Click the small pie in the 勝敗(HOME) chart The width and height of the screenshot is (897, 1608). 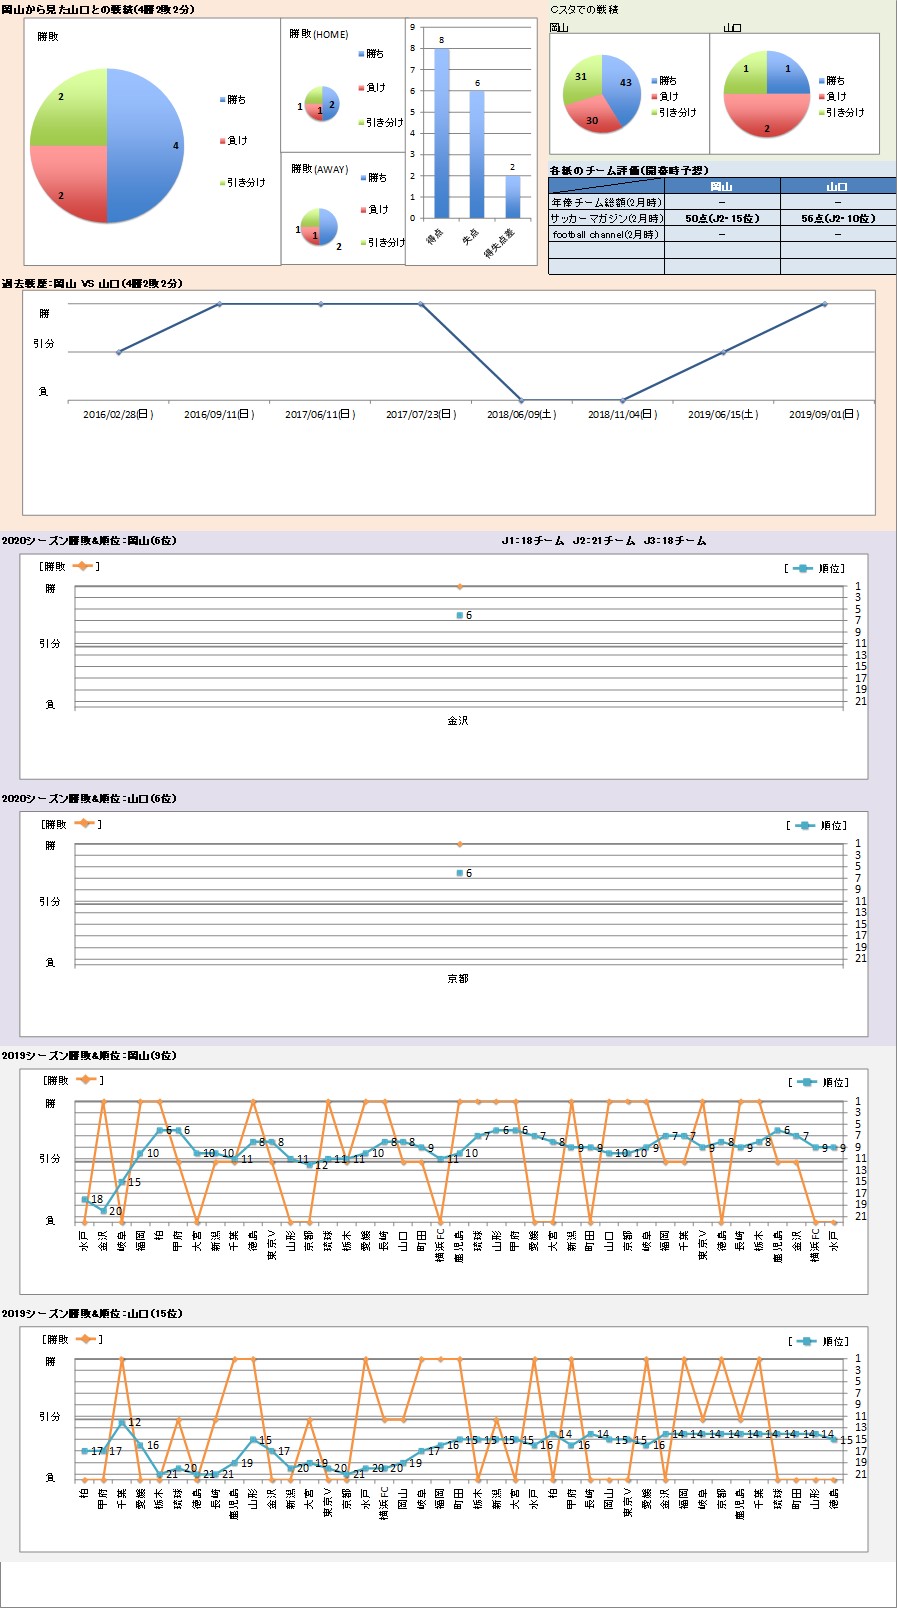tap(321, 103)
